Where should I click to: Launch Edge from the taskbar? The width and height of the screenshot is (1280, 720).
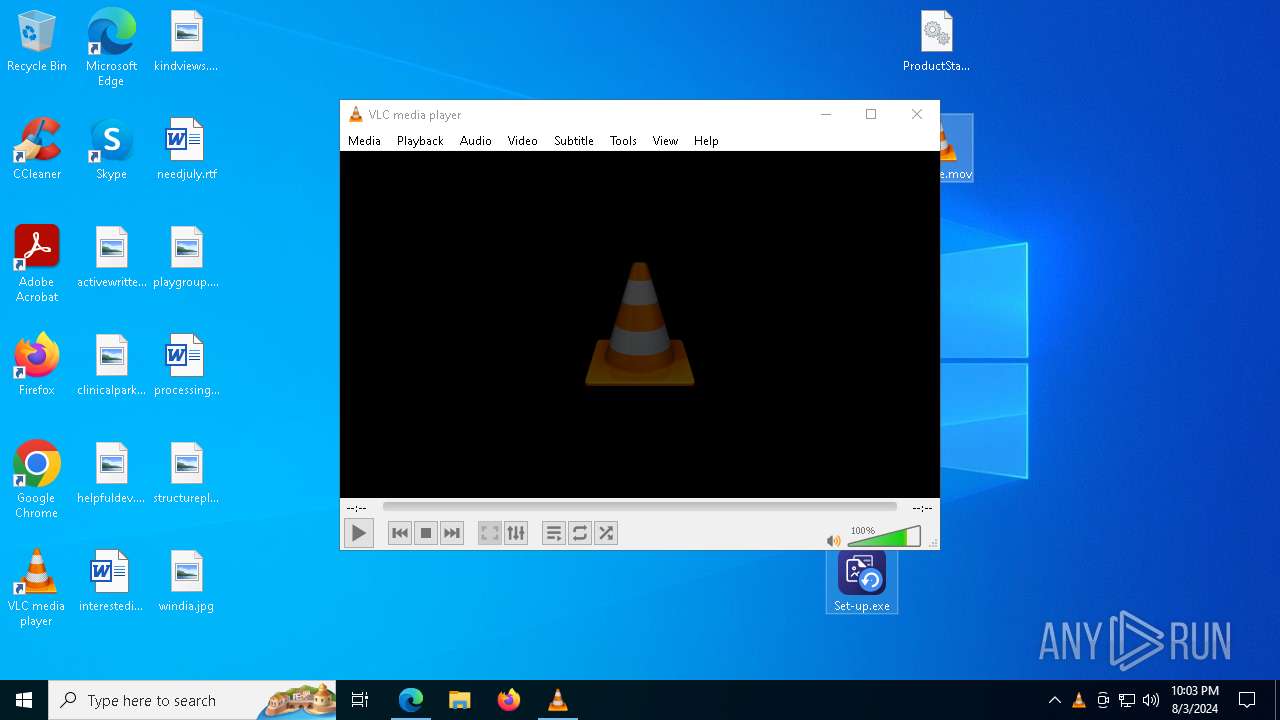tap(411, 700)
